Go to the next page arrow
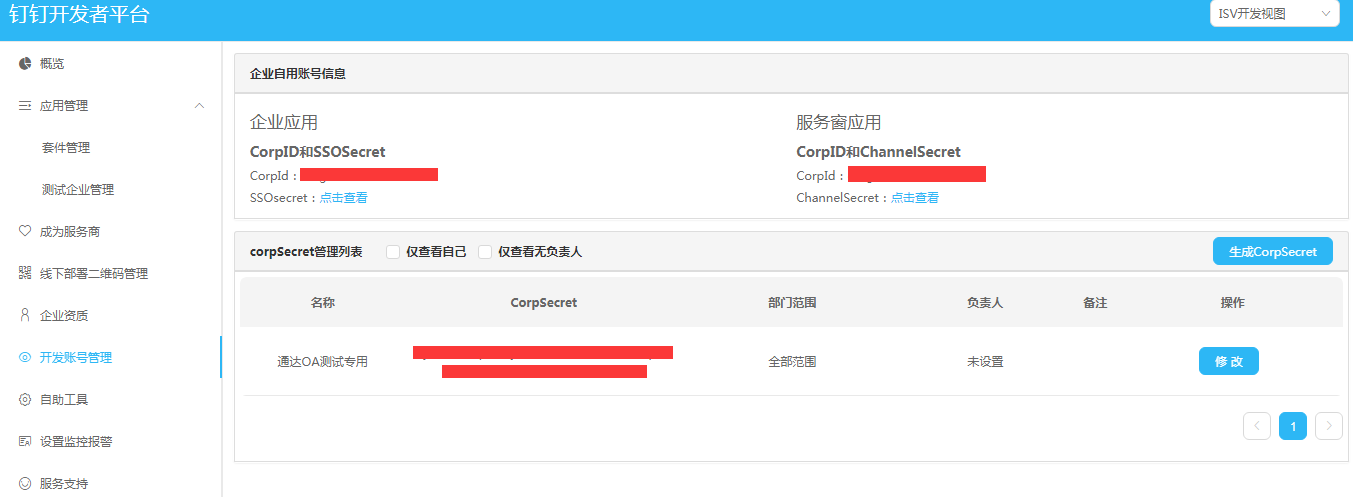This screenshot has width=1353, height=497. (1328, 426)
